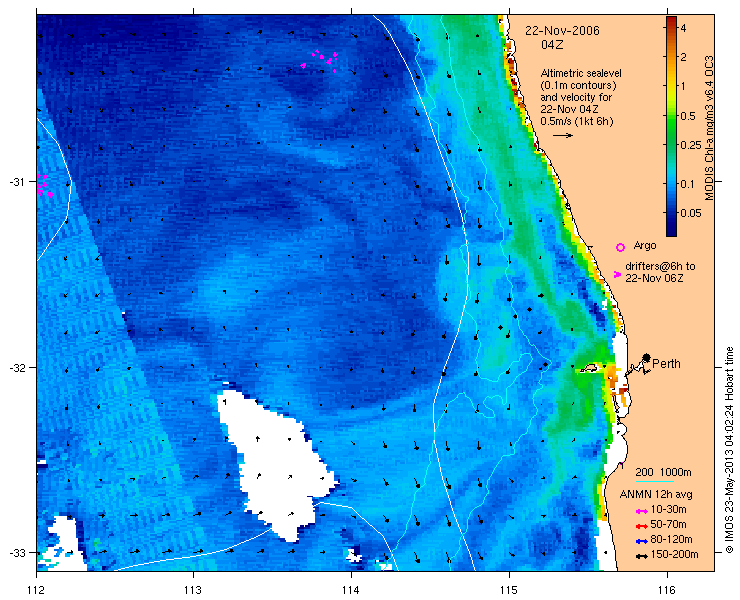Click the IMOS copyright timestamp text

click(x=729, y=450)
